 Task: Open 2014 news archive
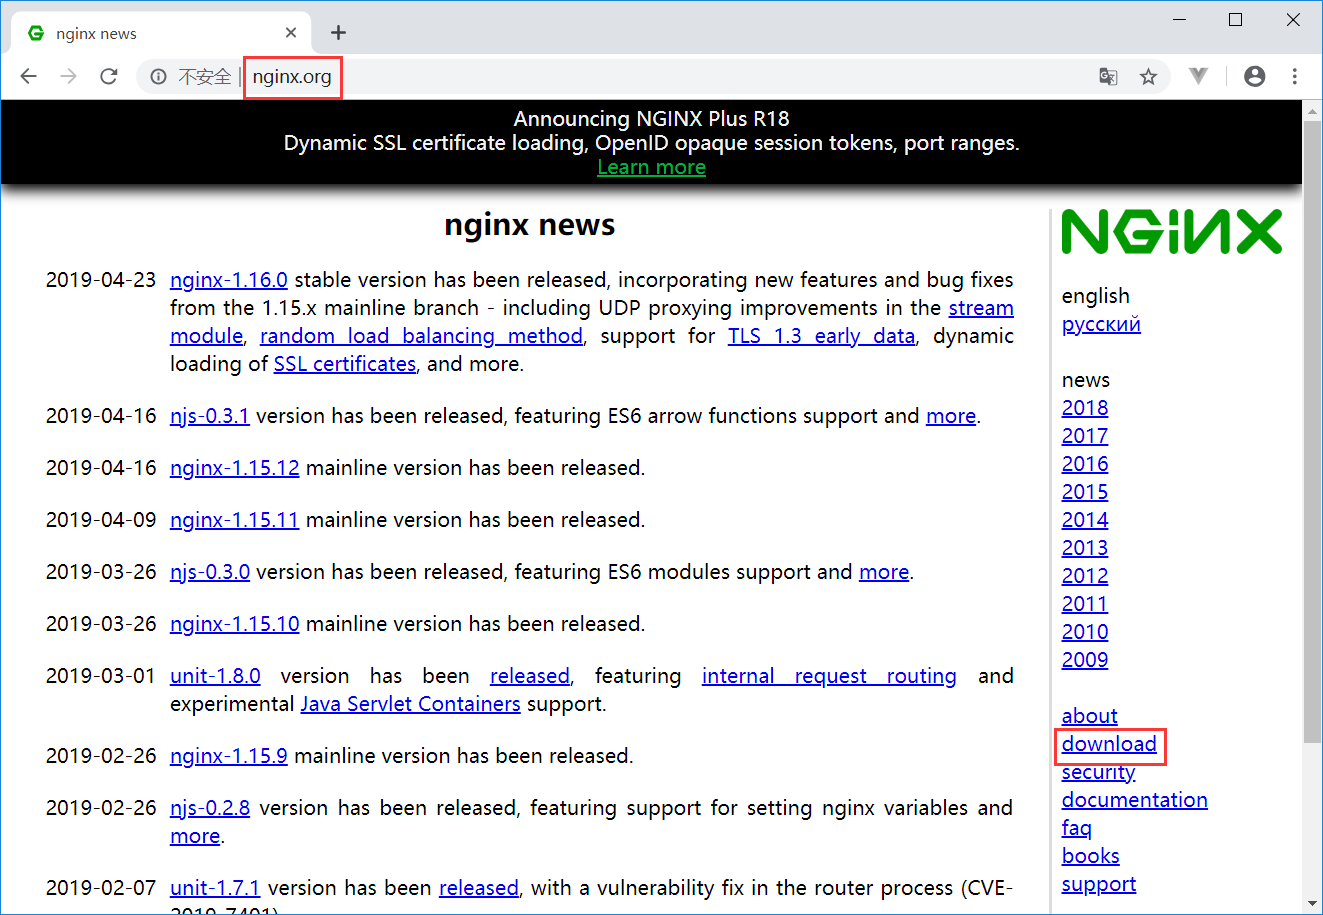pyautogui.click(x=1085, y=520)
